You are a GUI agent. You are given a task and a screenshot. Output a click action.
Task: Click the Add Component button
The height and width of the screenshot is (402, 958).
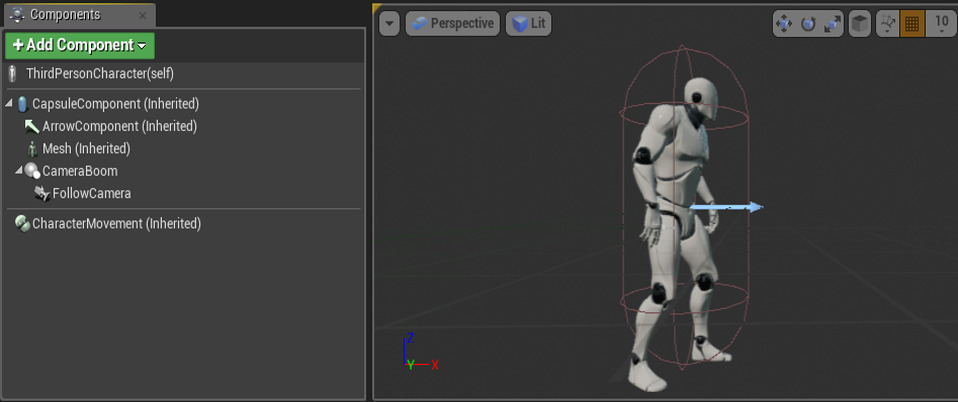click(x=80, y=45)
